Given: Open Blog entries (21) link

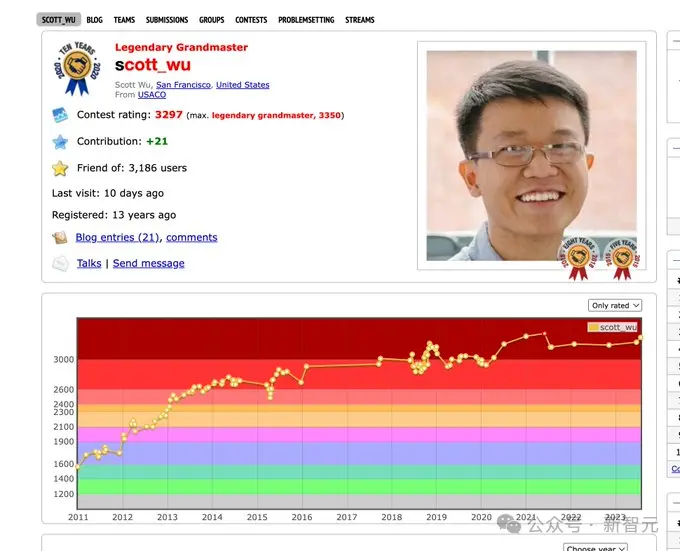Looking at the screenshot, I should point(117,238).
